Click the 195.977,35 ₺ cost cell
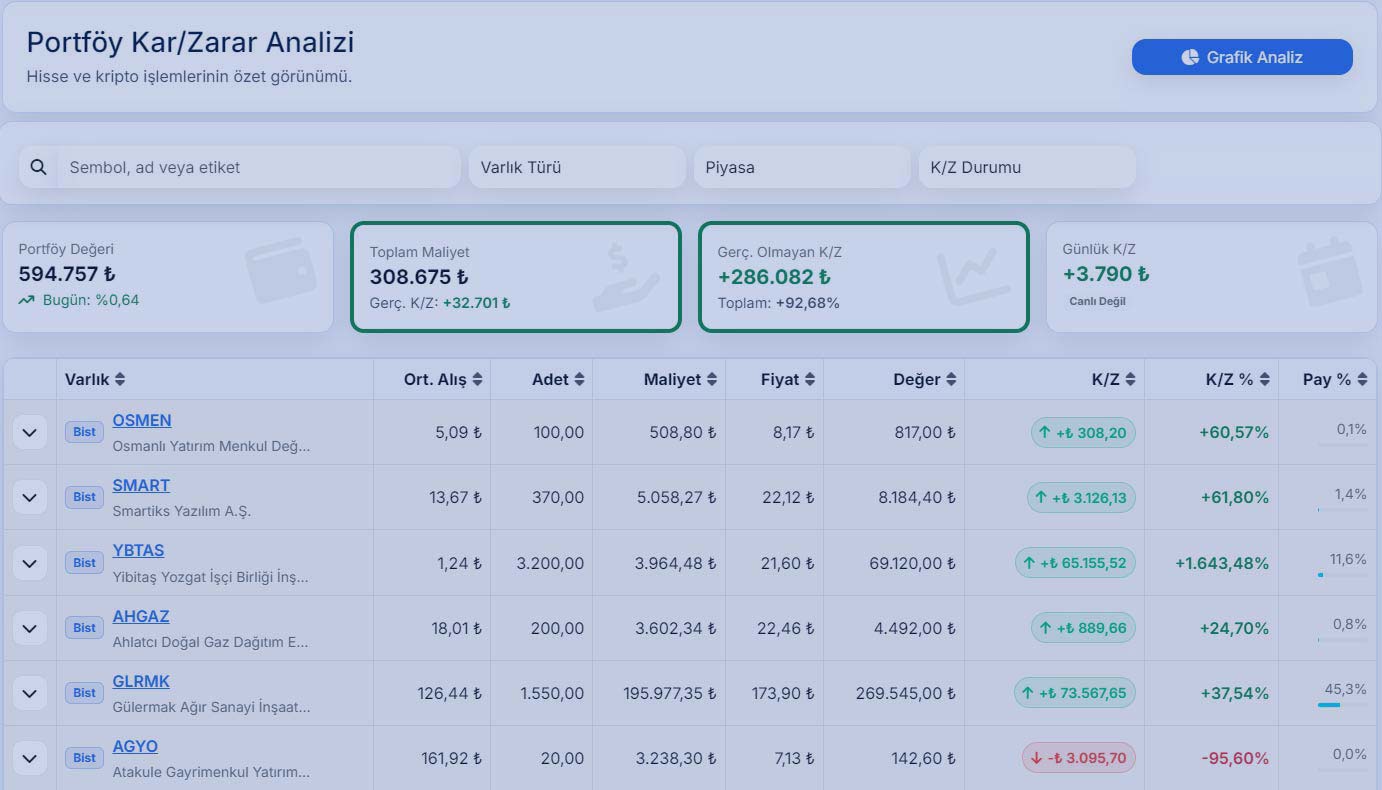The height and width of the screenshot is (790, 1382). (x=669, y=693)
